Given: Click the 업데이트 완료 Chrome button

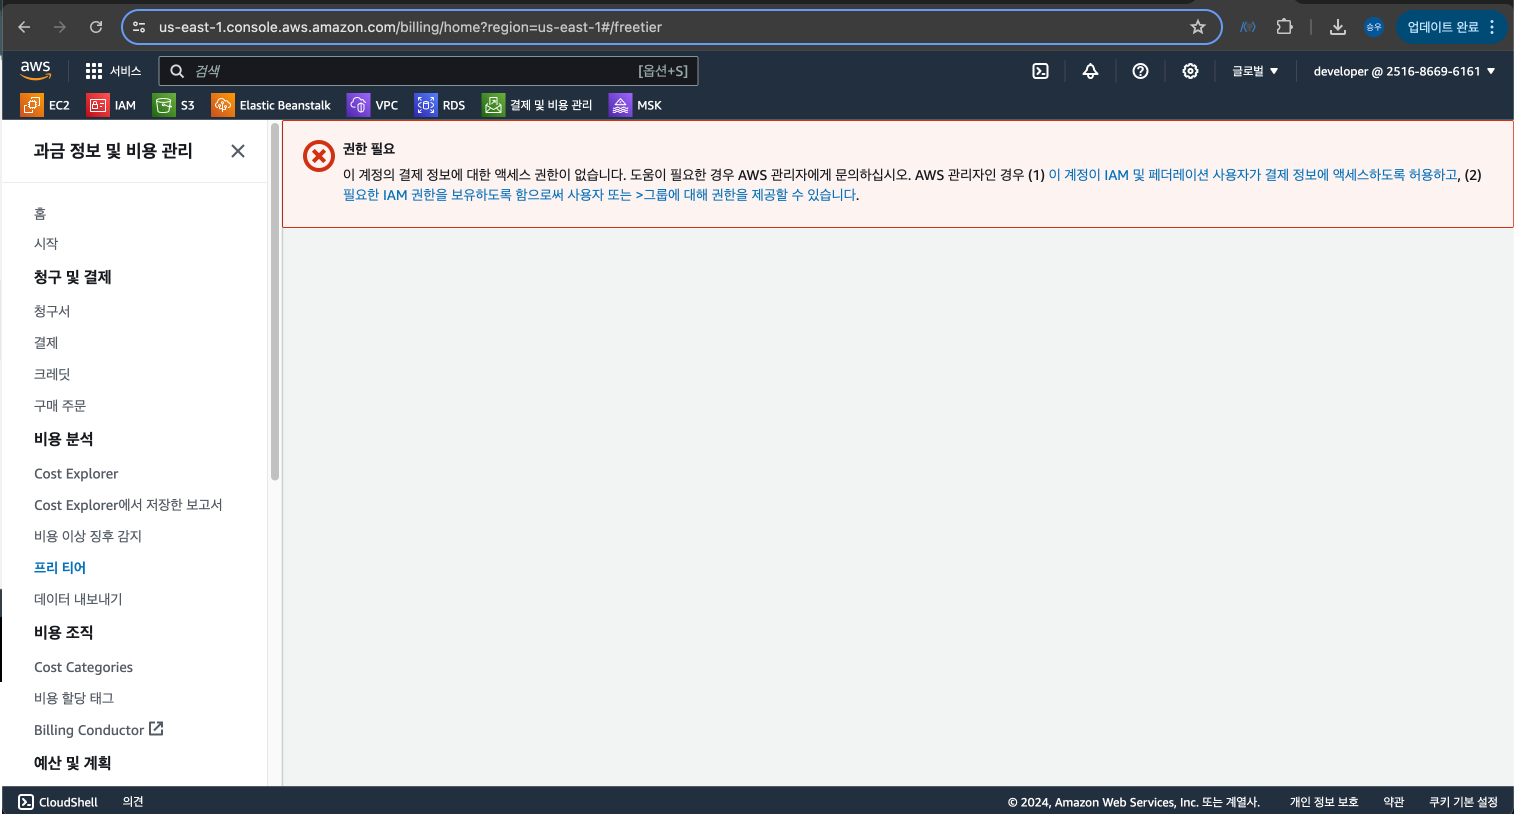Looking at the screenshot, I should pyautogui.click(x=1451, y=27).
